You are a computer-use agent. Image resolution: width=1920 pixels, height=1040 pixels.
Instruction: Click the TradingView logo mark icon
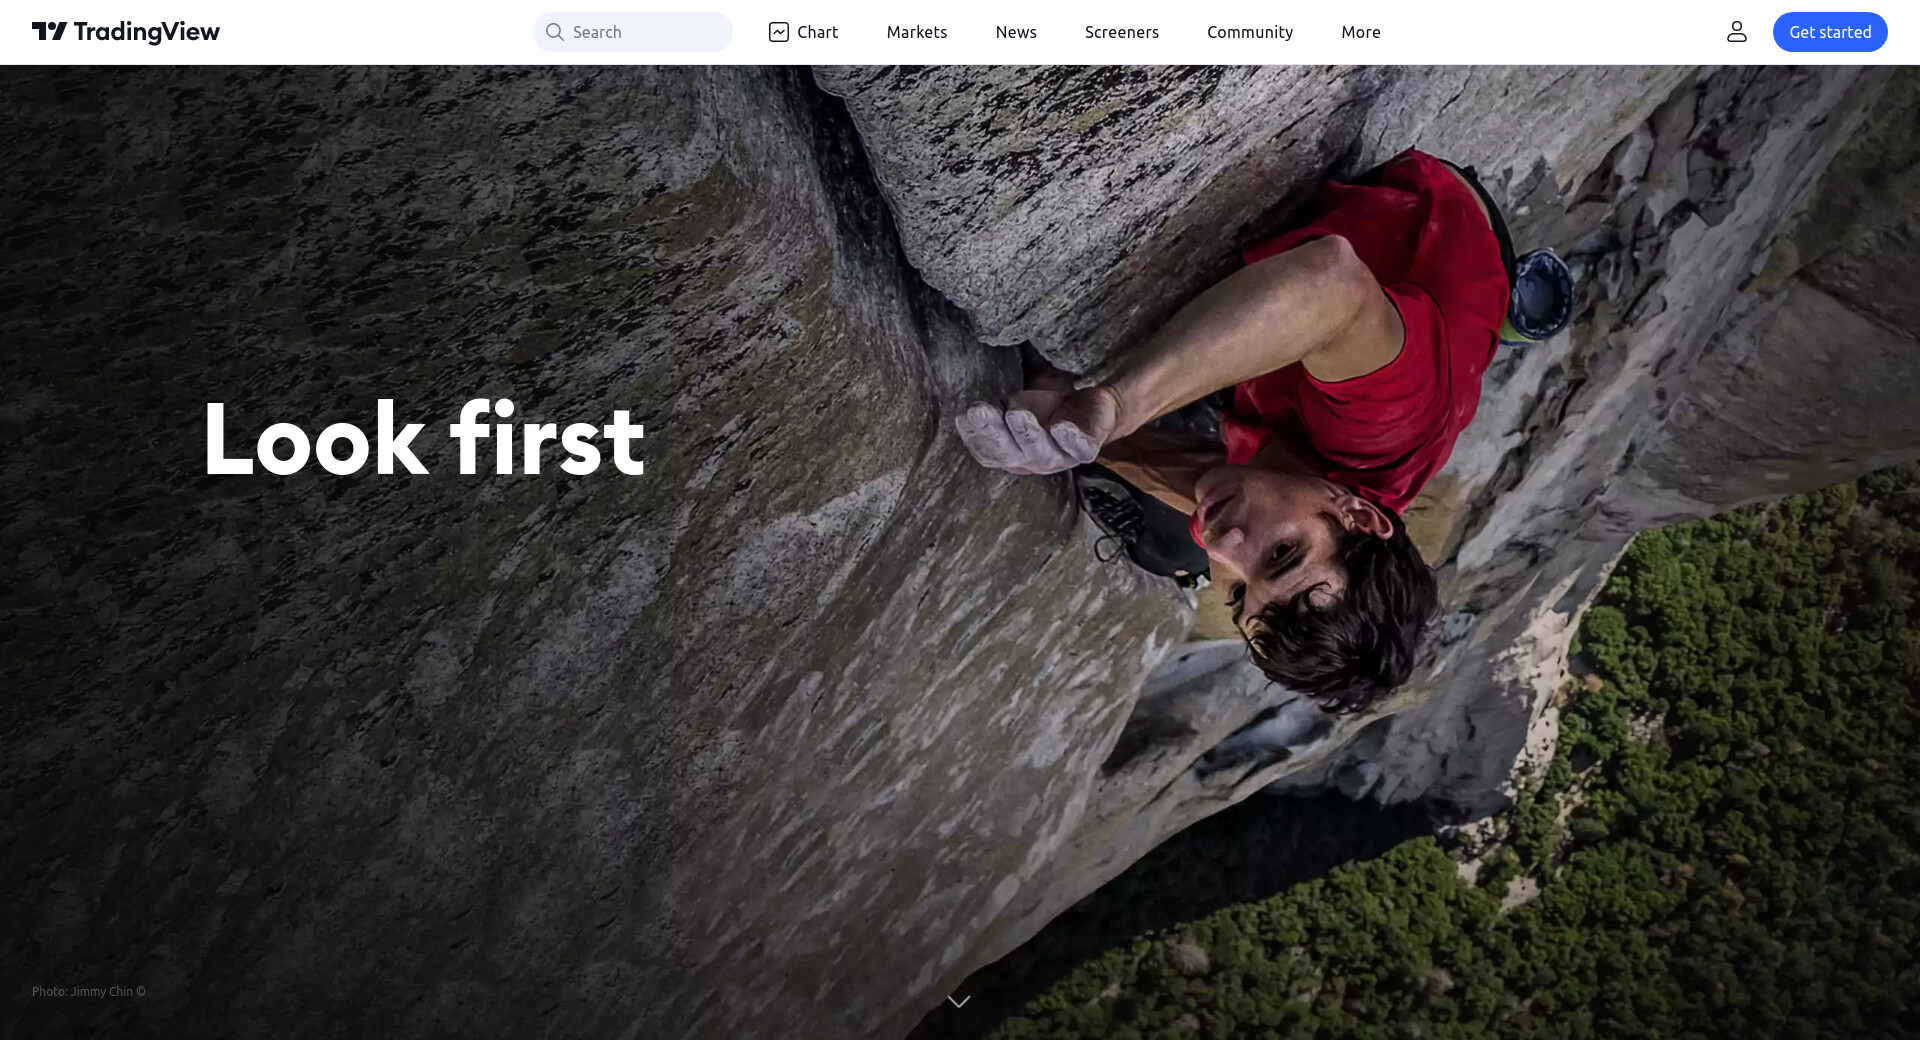[49, 32]
